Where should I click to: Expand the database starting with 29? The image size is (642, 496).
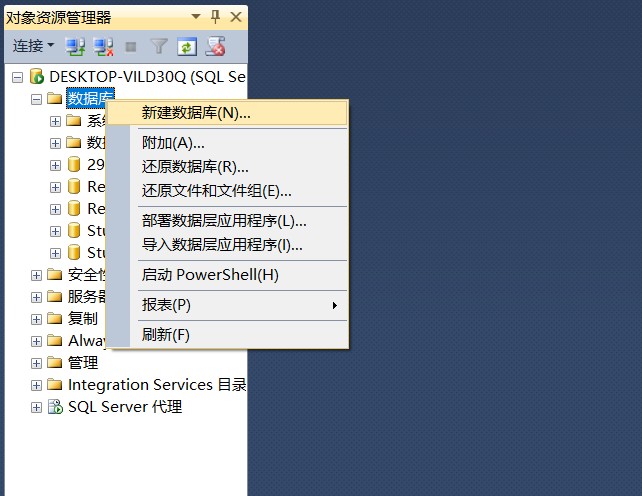coord(55,165)
